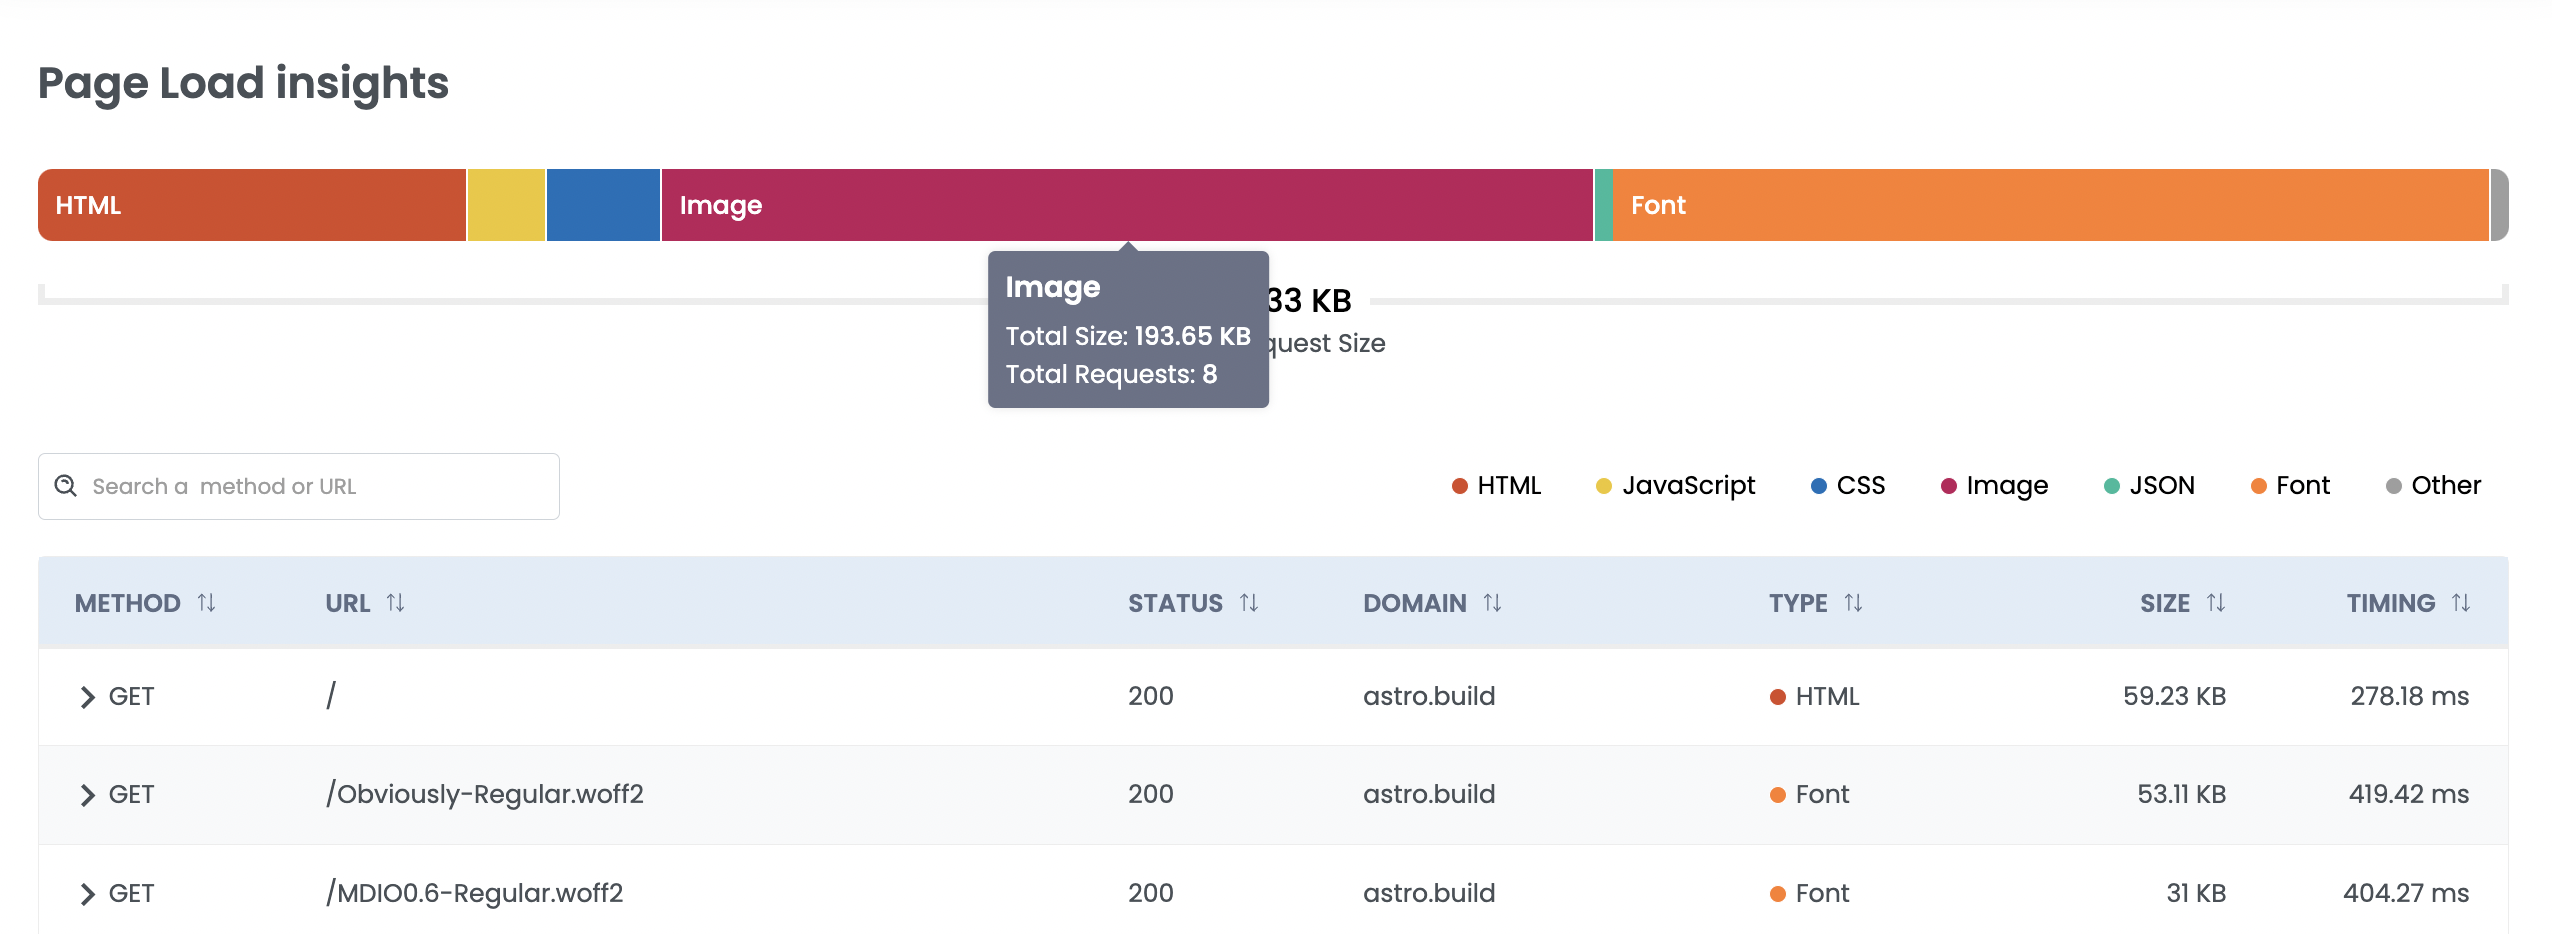The image size is (2552, 934).
Task: Select the orange Font bar segment
Action: pyautogui.click(x=2051, y=205)
